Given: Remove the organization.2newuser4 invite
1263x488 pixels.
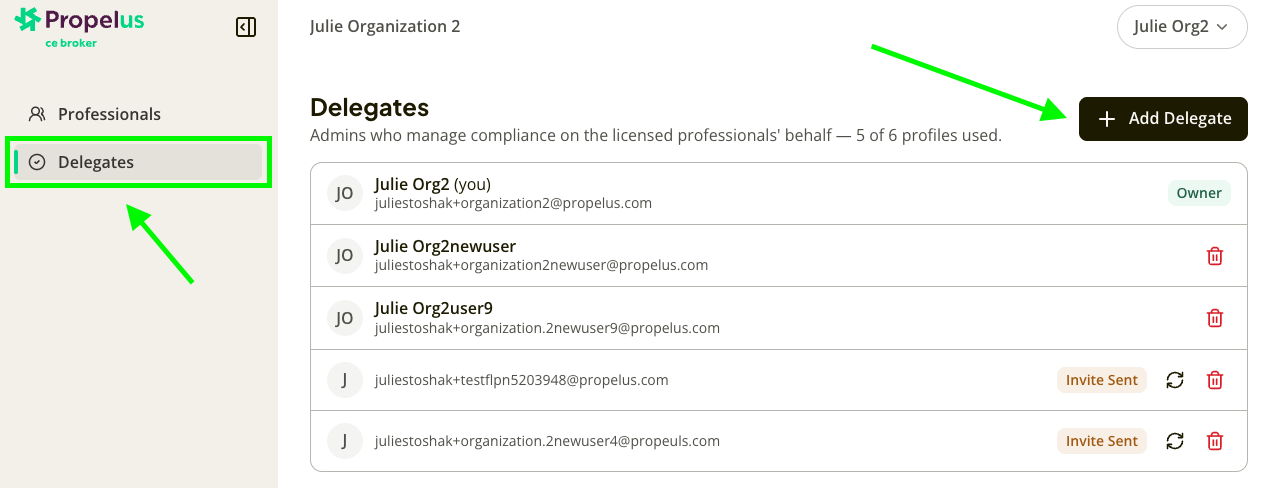Looking at the screenshot, I should point(1215,441).
